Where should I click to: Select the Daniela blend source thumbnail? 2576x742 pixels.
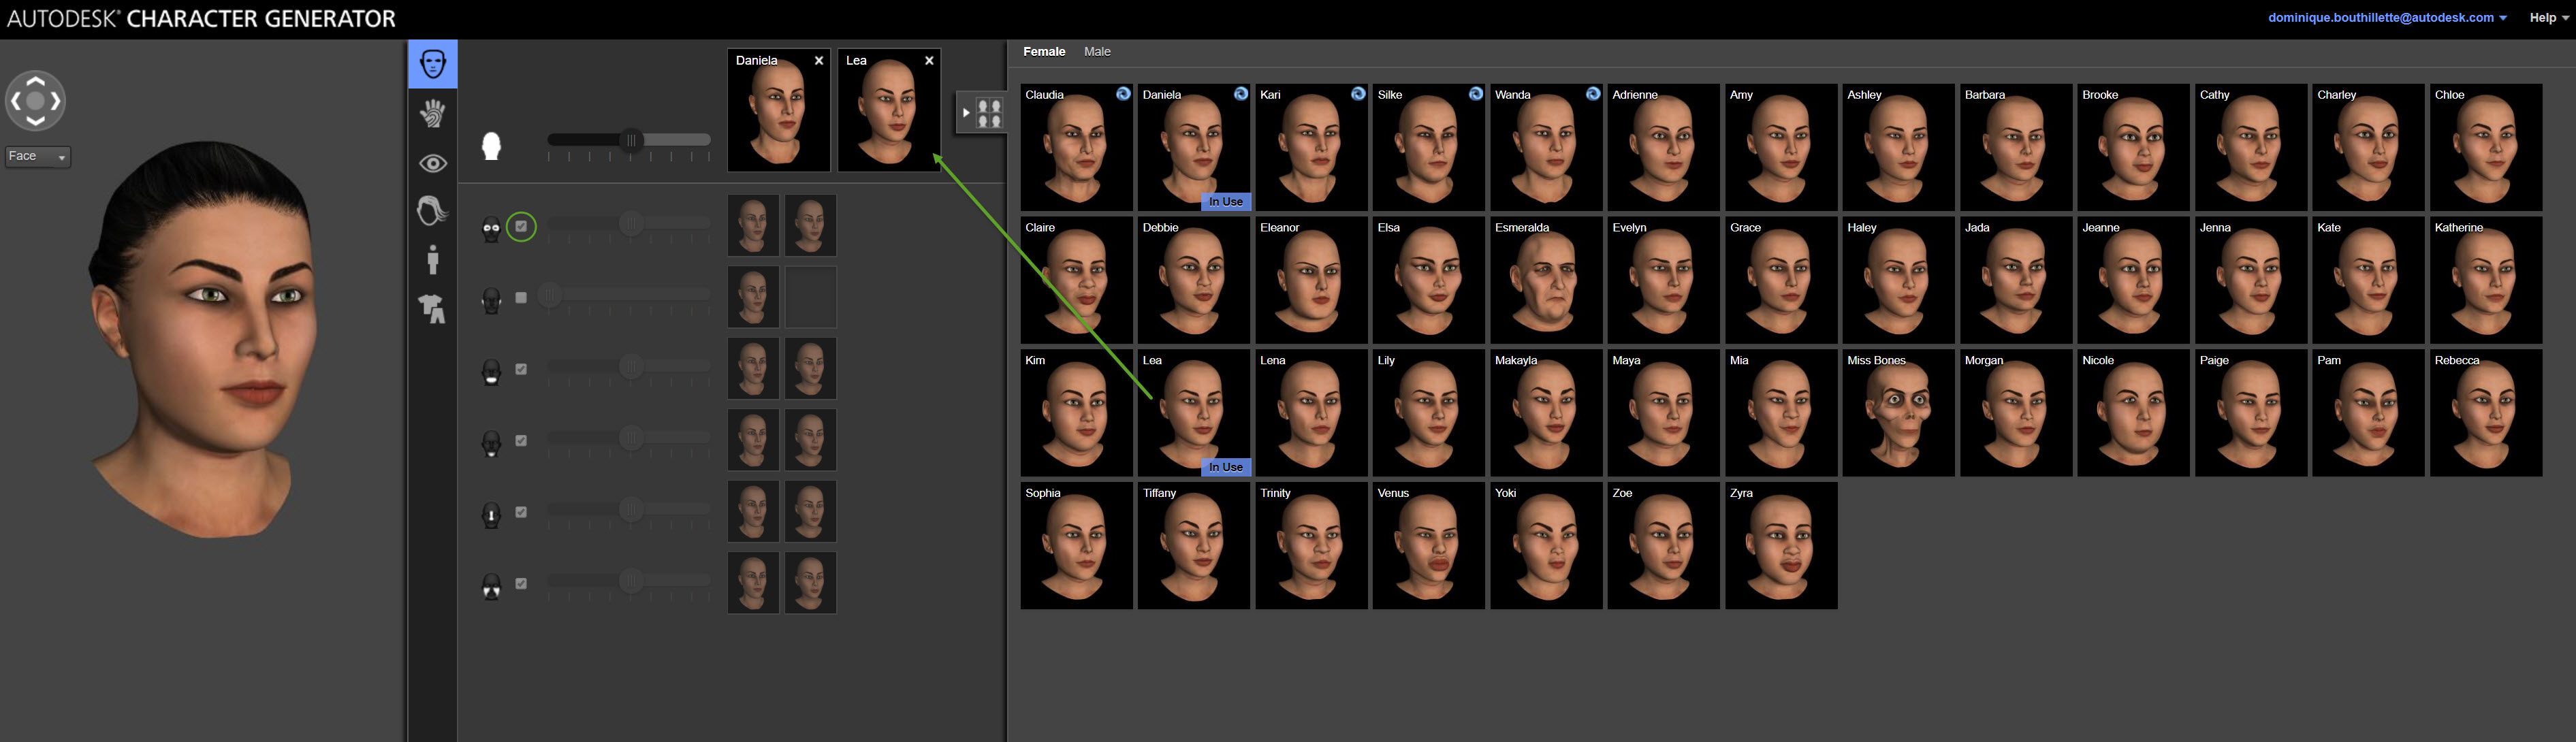(x=779, y=110)
